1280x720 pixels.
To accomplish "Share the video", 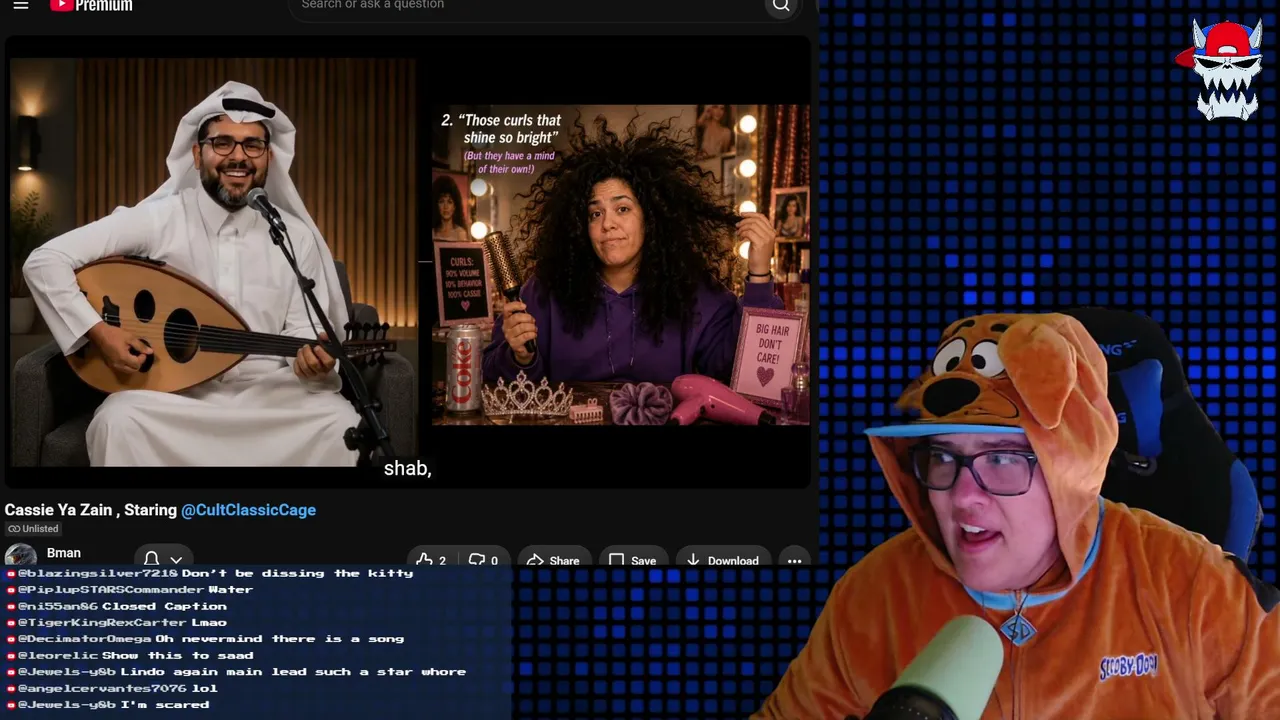I will pos(553,560).
